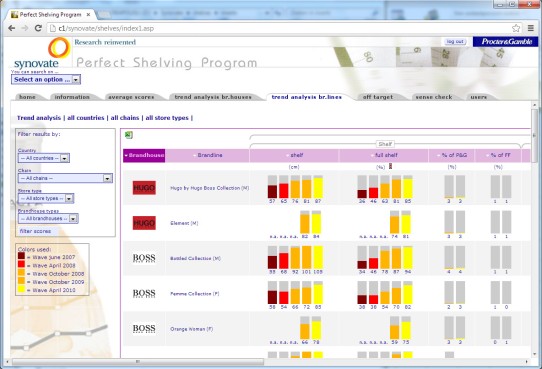Screen dimensions: 542x369
Task: Click the BOSS logo for Bottled Collection
Action: click(144, 258)
